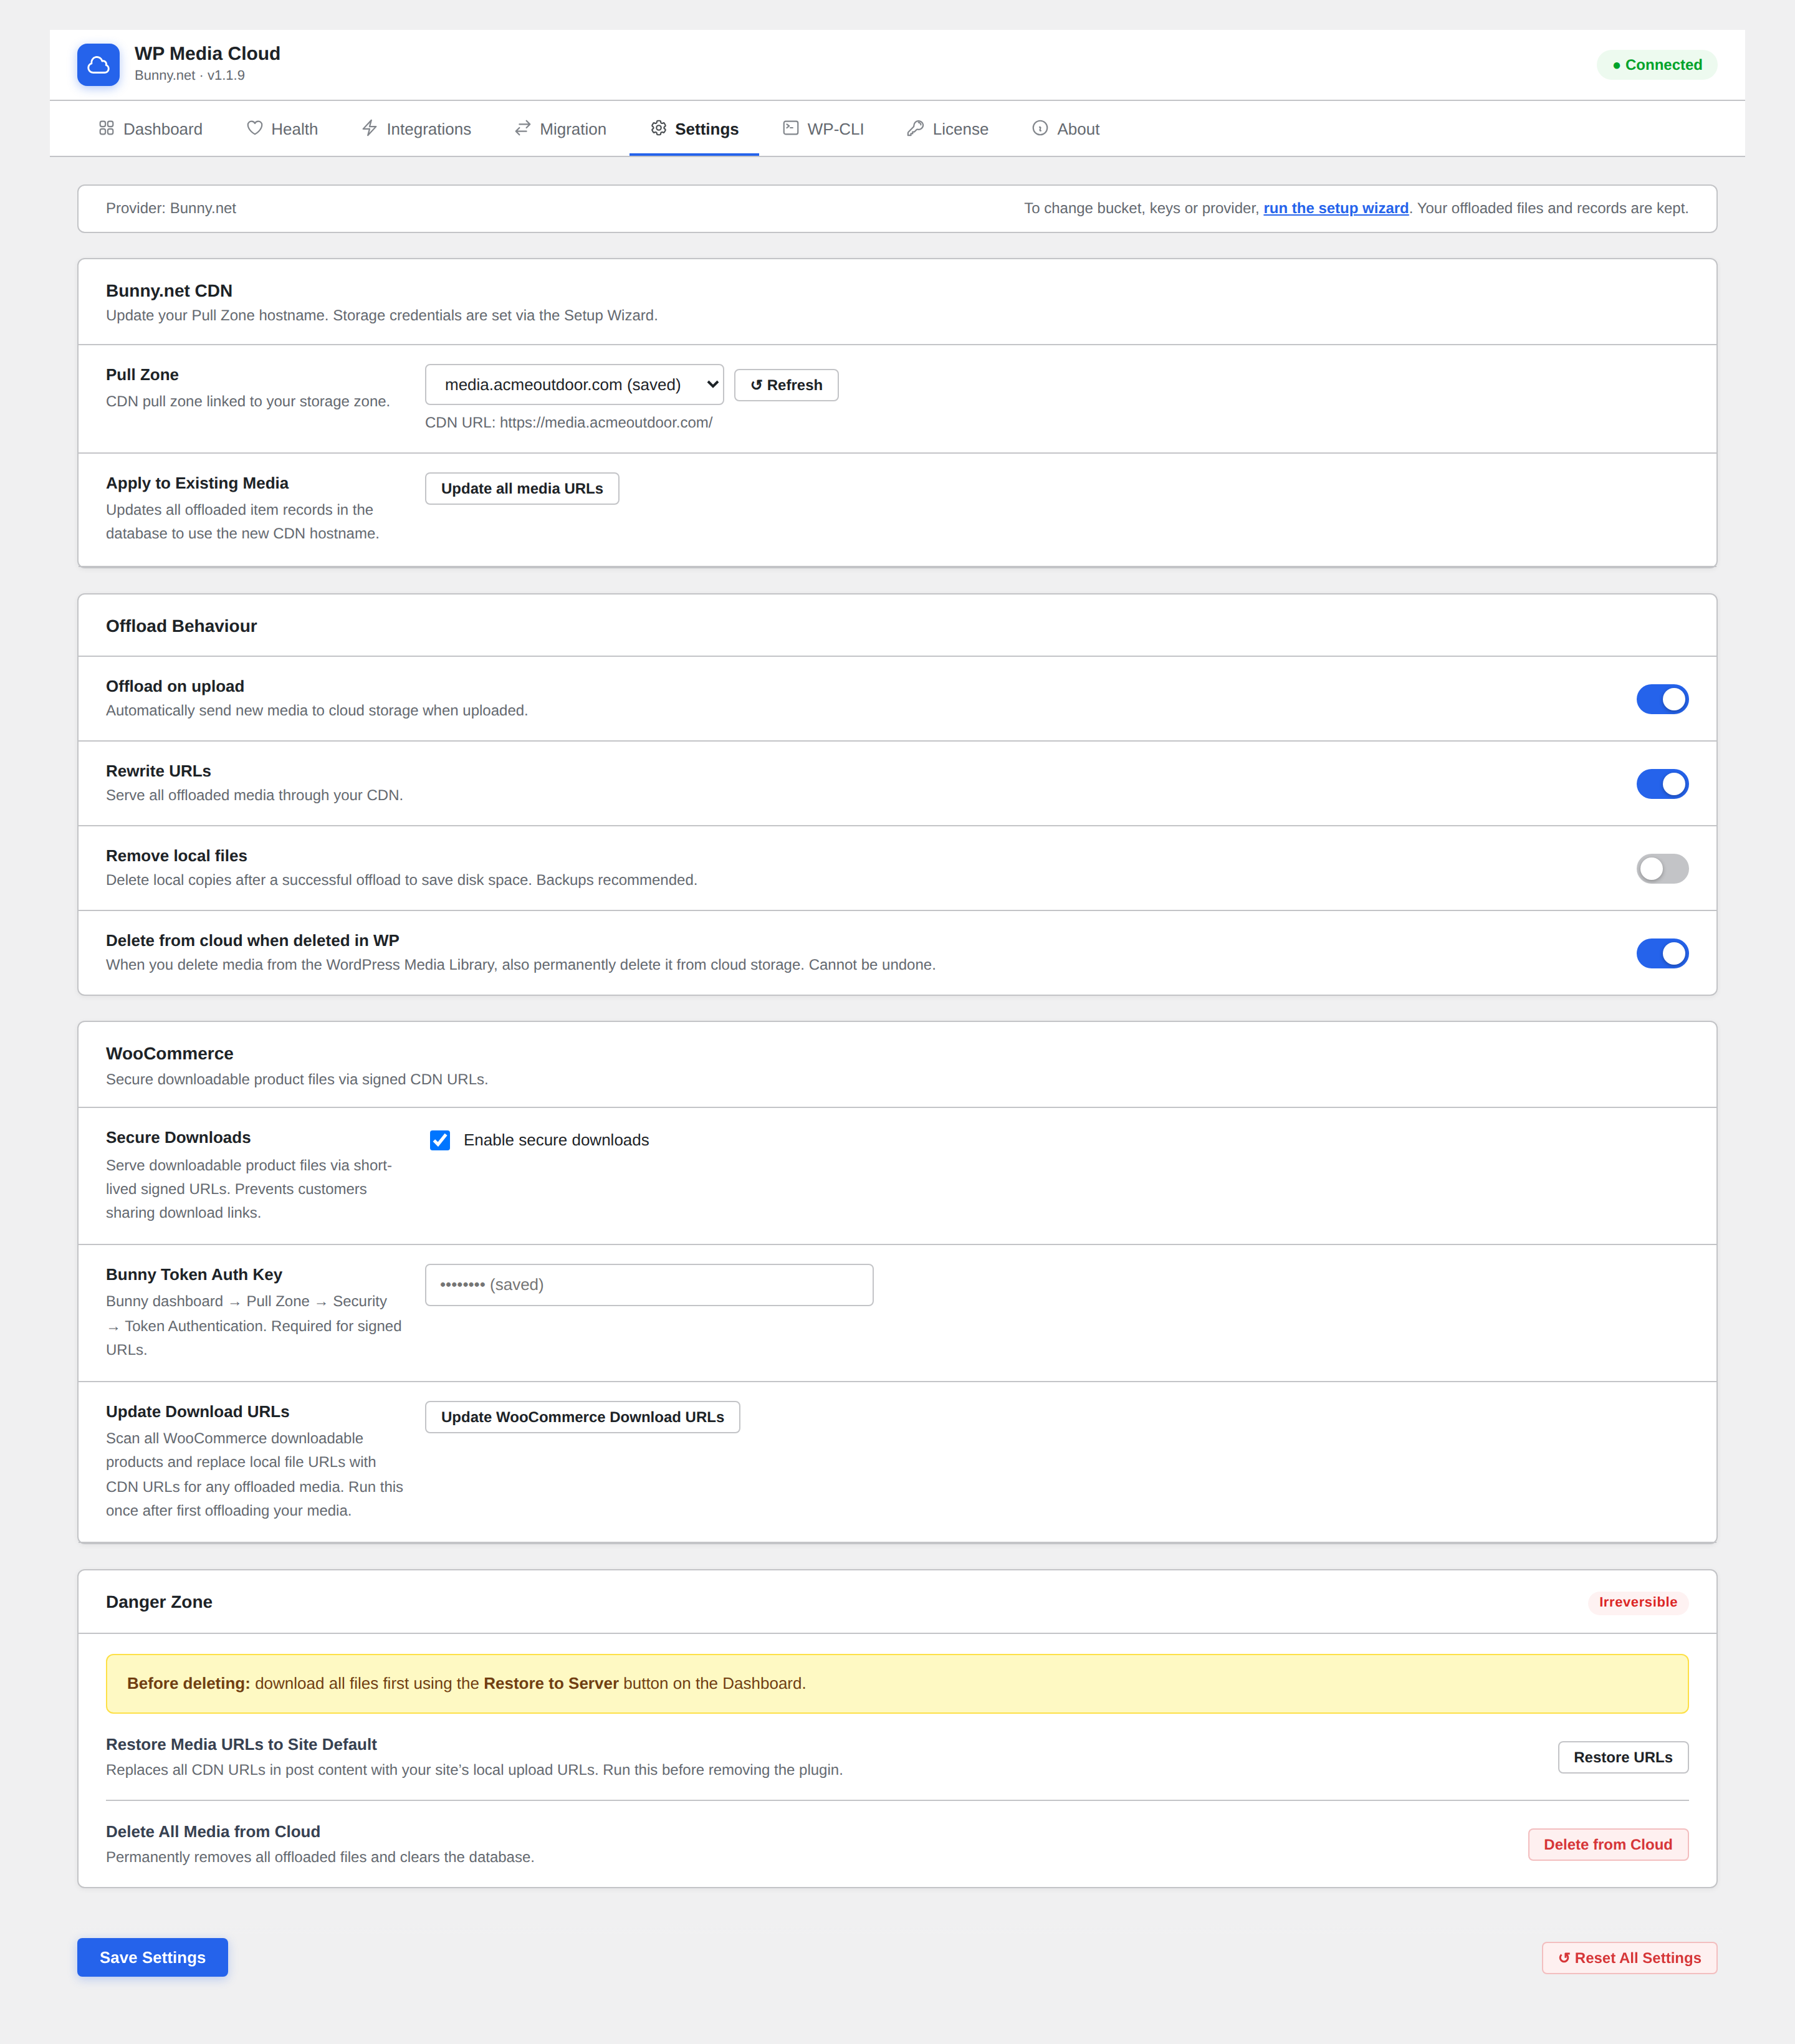The height and width of the screenshot is (2044, 1795).
Task: Click the Restore URLs button
Action: [x=1623, y=1757]
